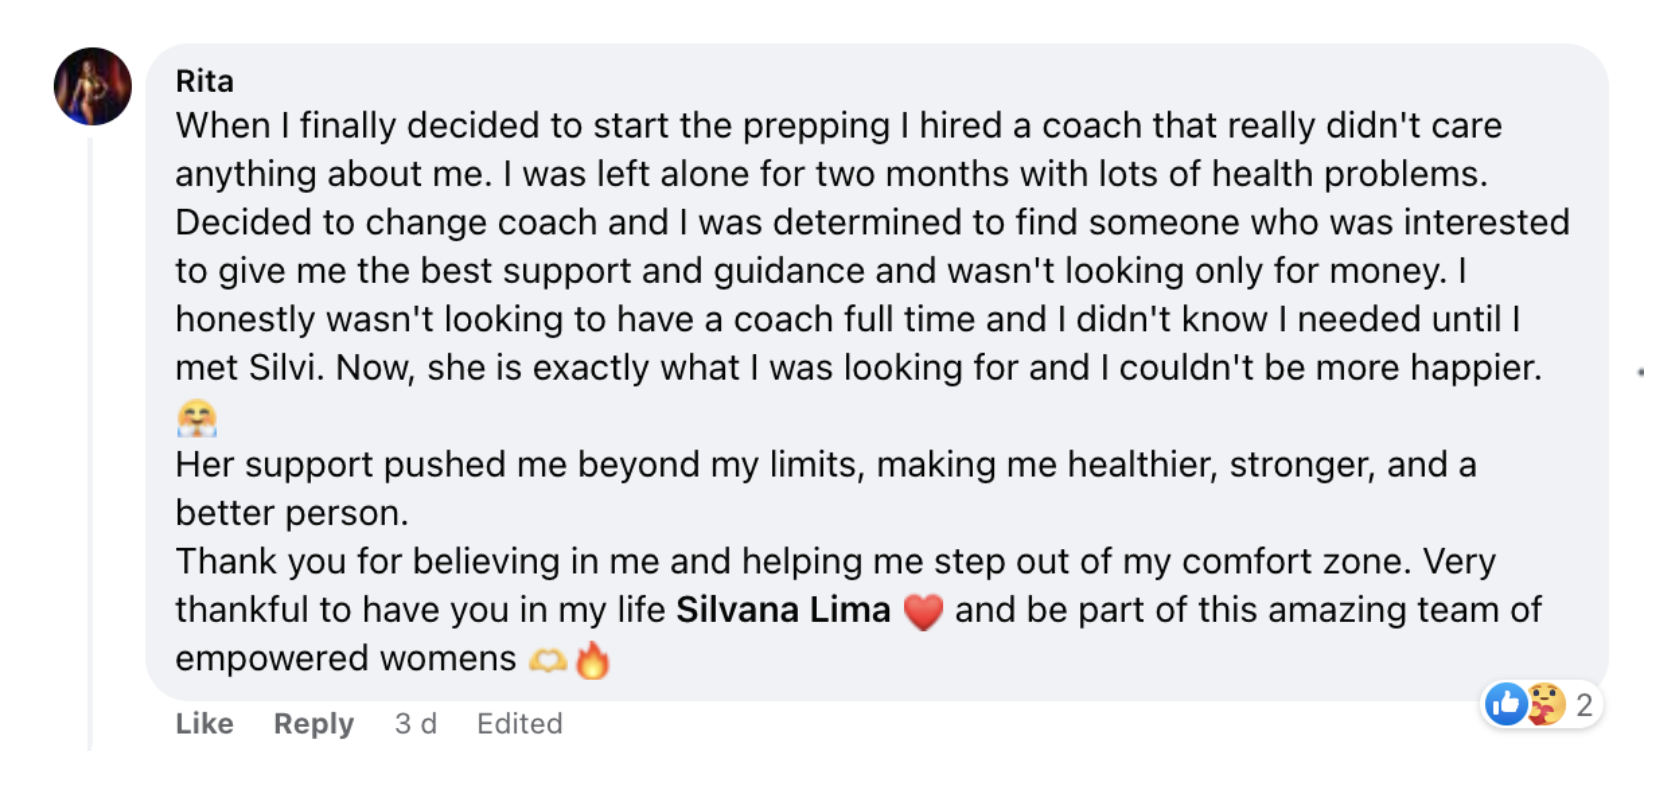View edit history via Edited label

(x=519, y=723)
